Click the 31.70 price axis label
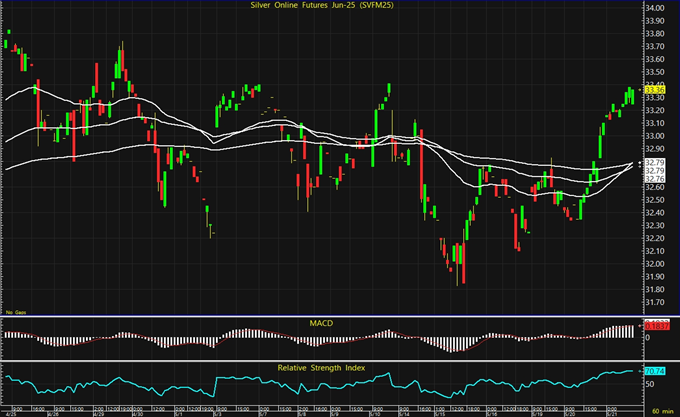 tap(656, 301)
